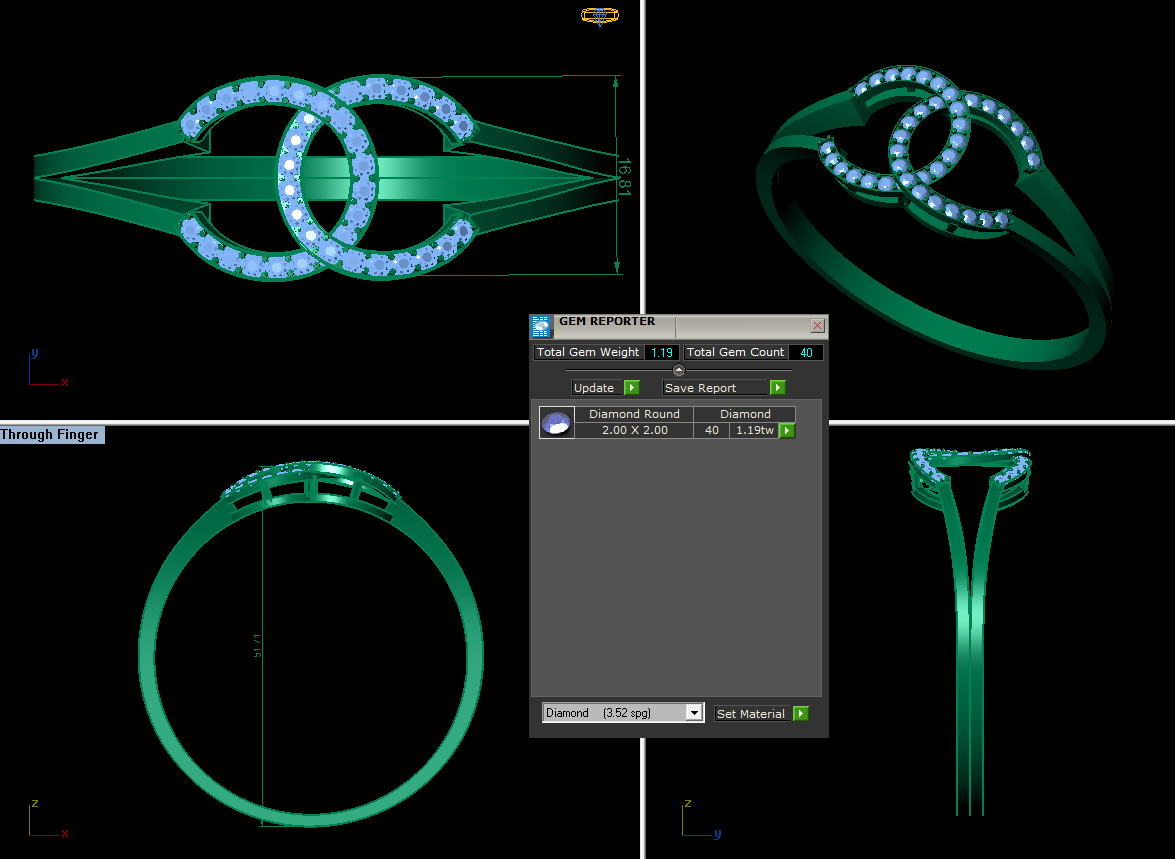Click the green arrow next to Update
Viewport: 1175px width, 859px height.
[x=632, y=388]
